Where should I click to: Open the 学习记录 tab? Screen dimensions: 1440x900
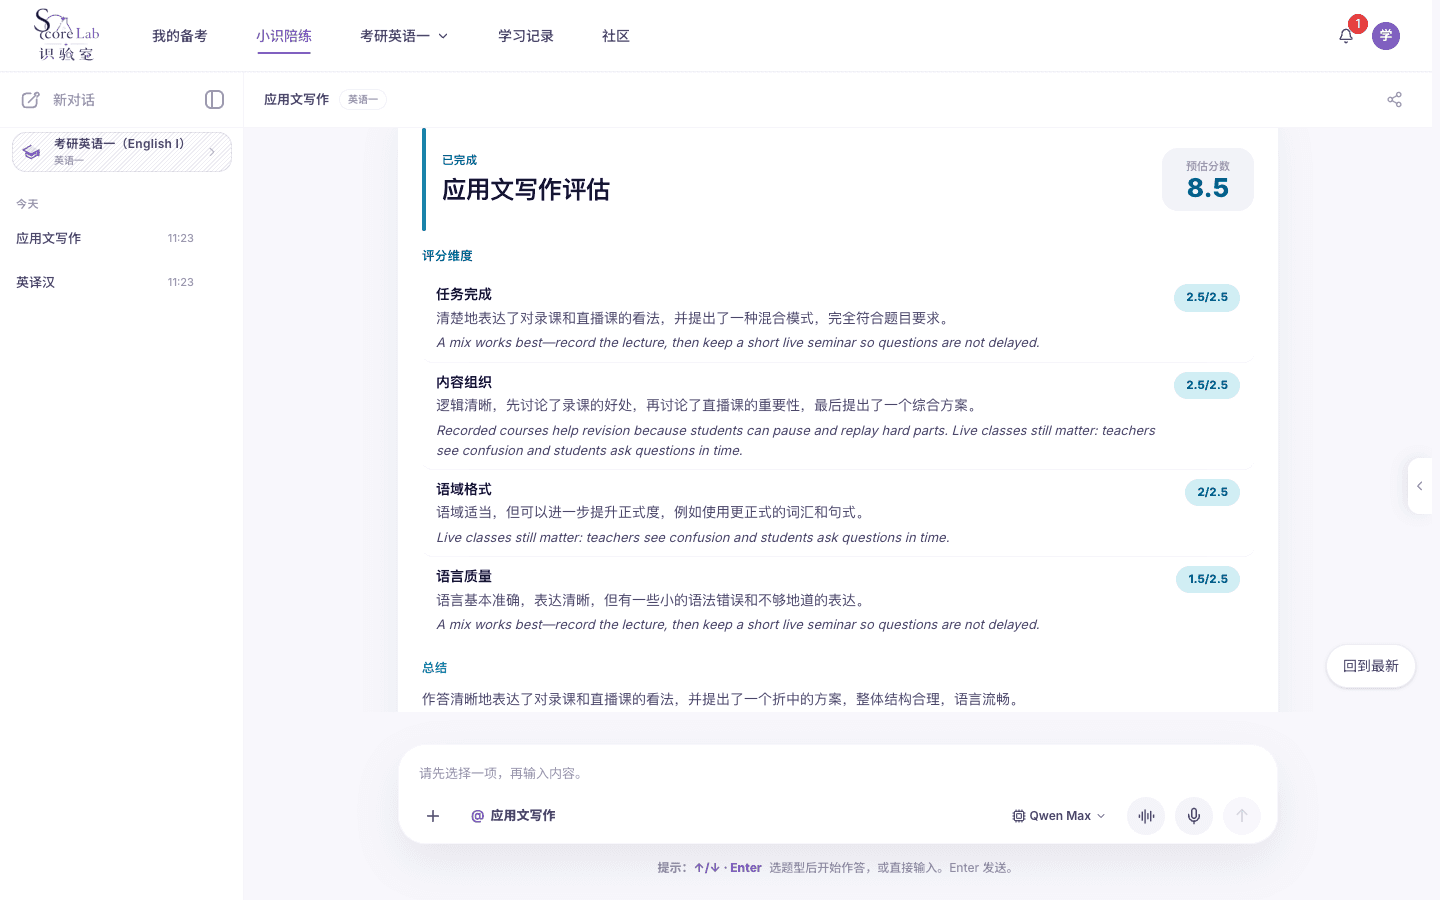(526, 36)
